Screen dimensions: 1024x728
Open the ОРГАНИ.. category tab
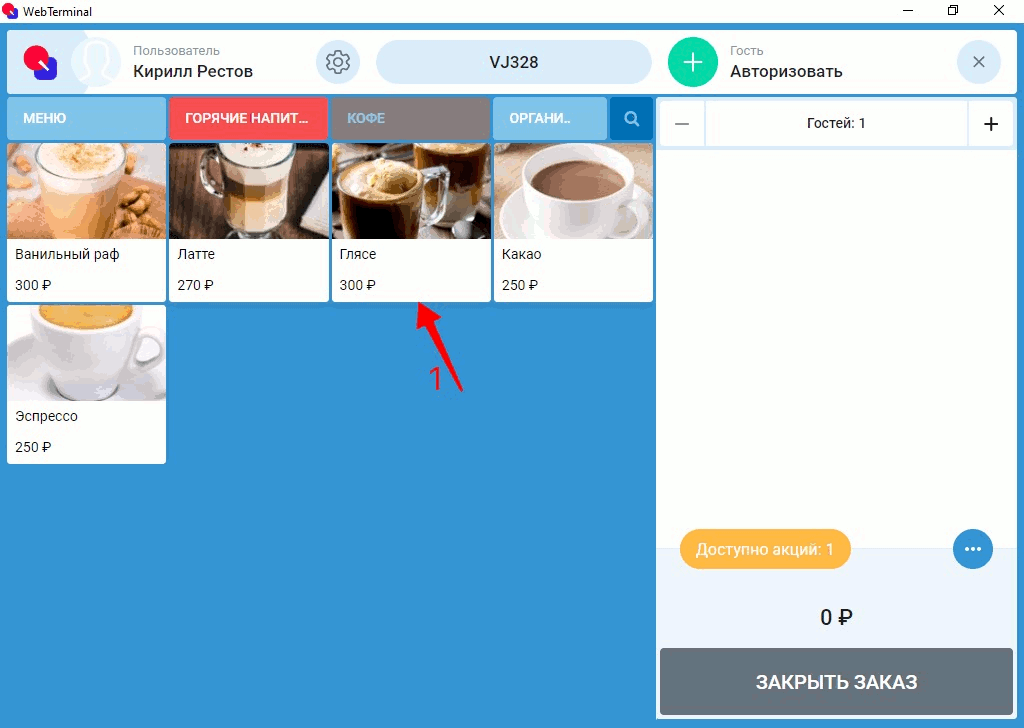tap(550, 118)
